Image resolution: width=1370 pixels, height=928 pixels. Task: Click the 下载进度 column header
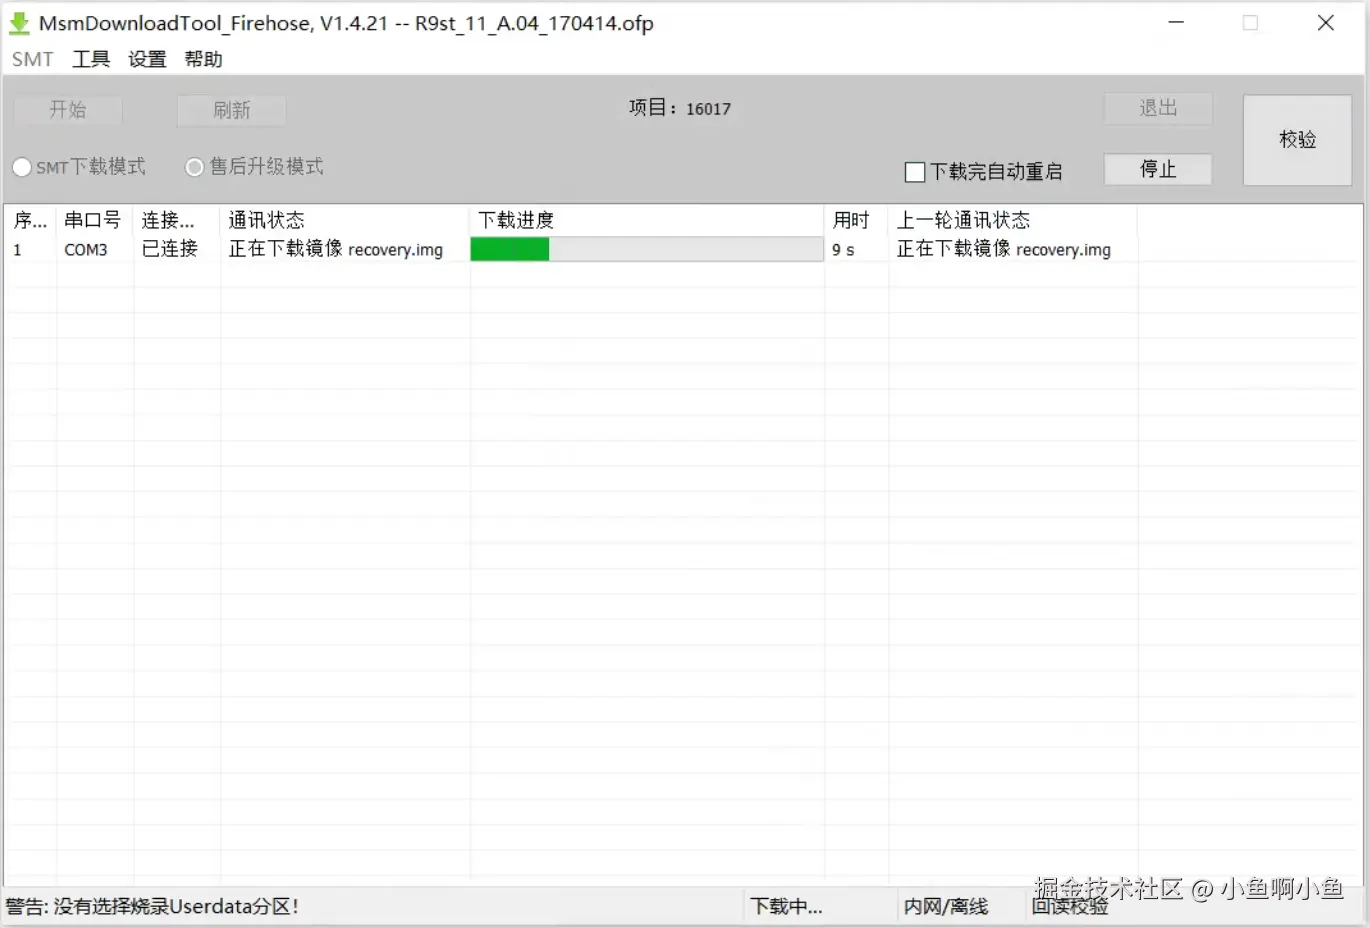pyautogui.click(x=647, y=220)
